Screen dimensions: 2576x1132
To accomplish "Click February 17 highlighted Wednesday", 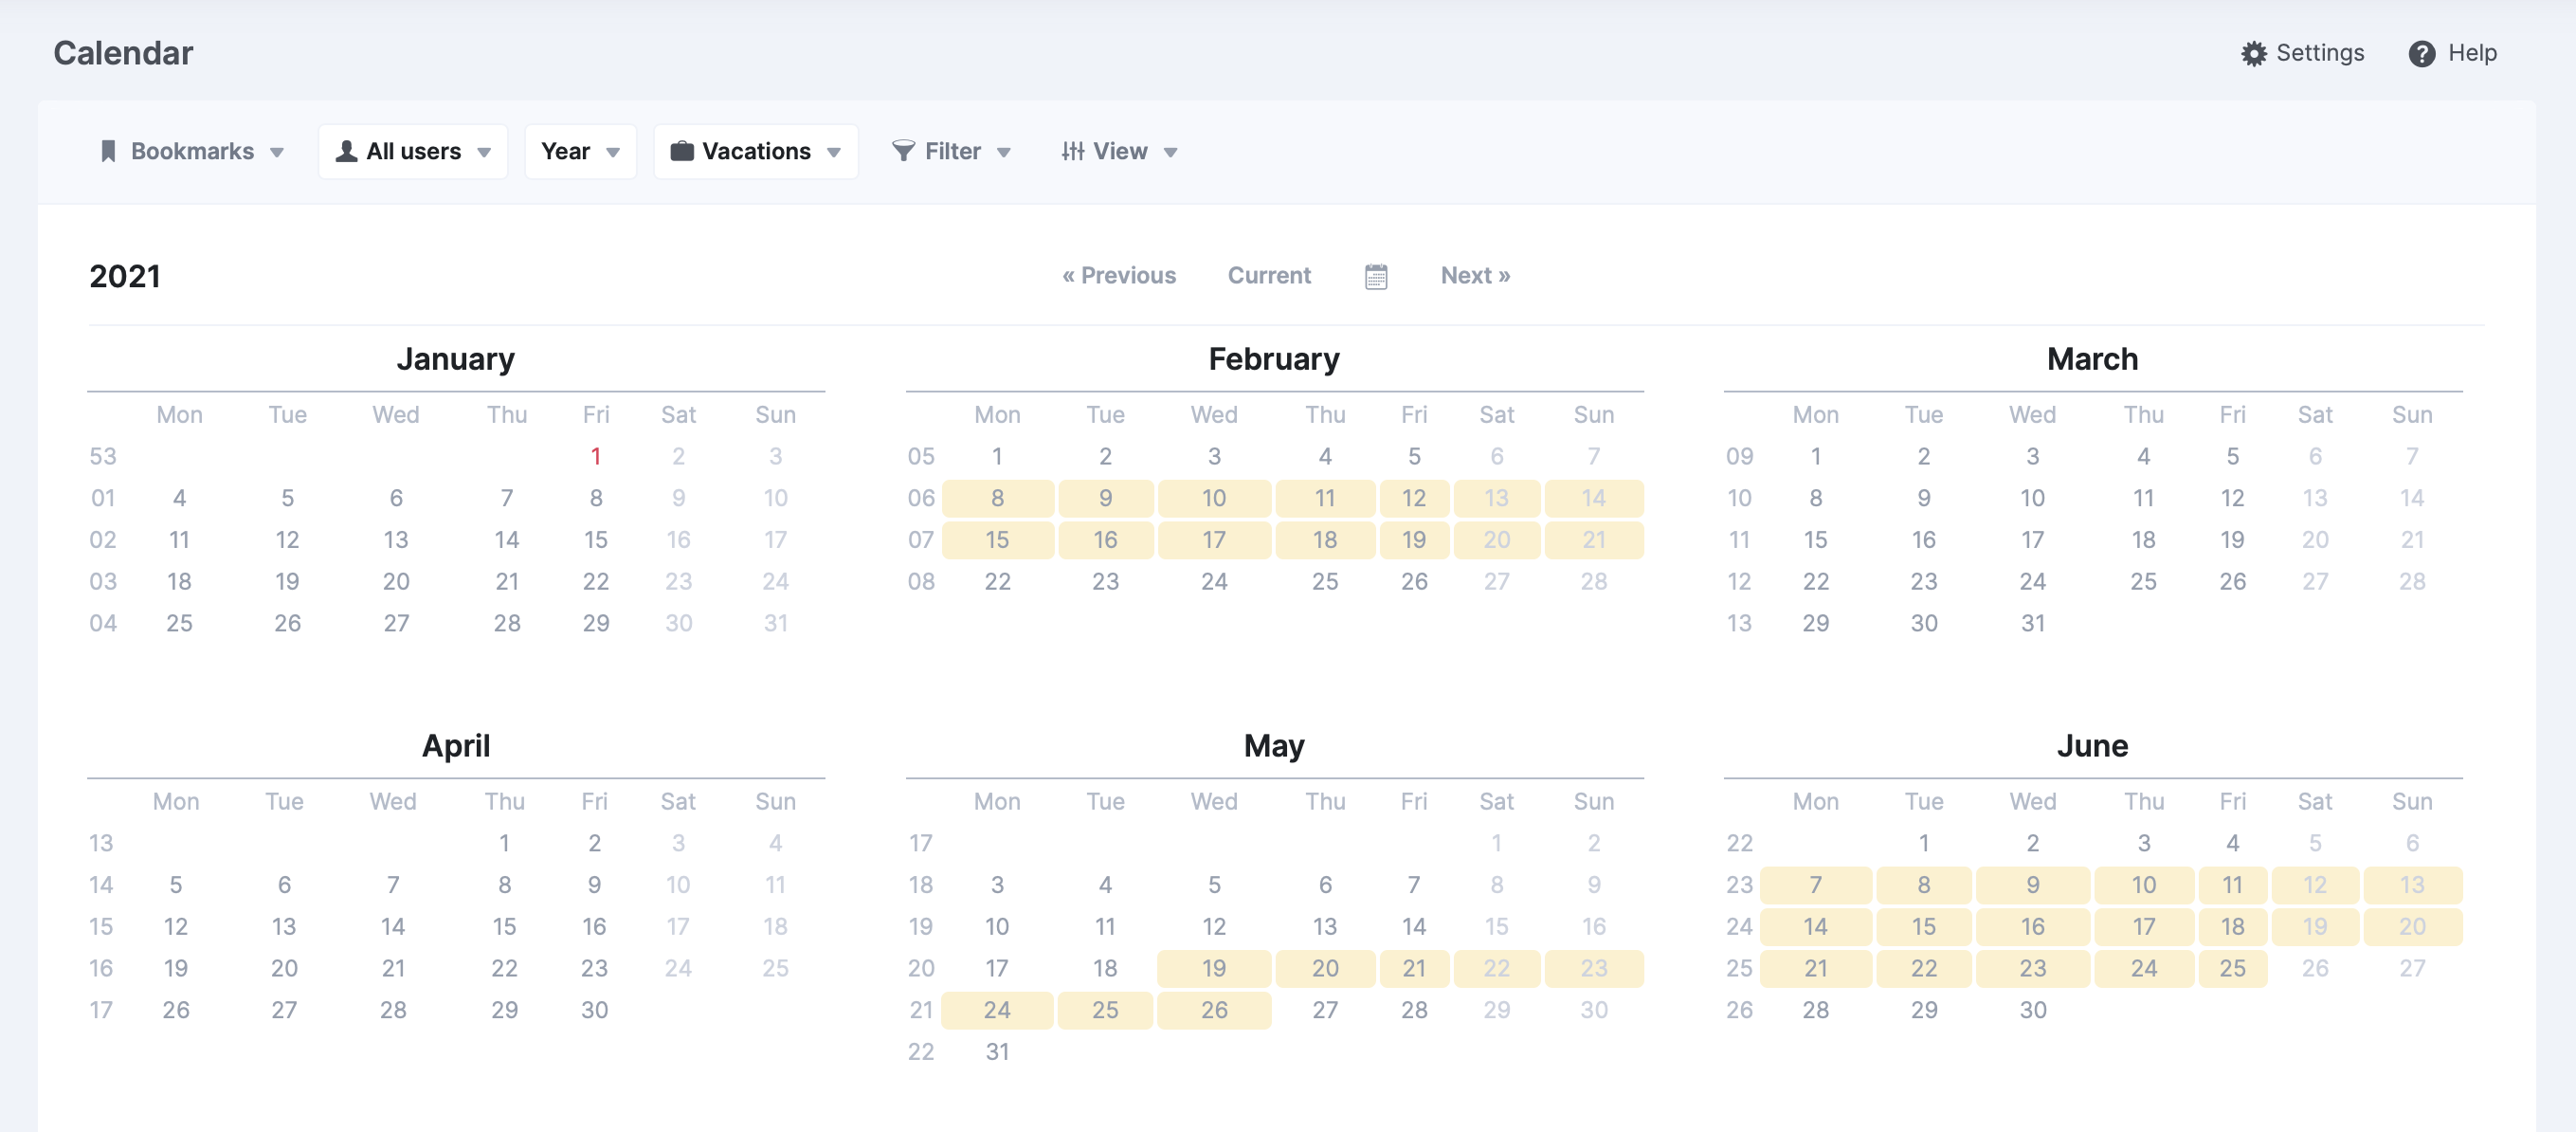I will tap(1214, 540).
